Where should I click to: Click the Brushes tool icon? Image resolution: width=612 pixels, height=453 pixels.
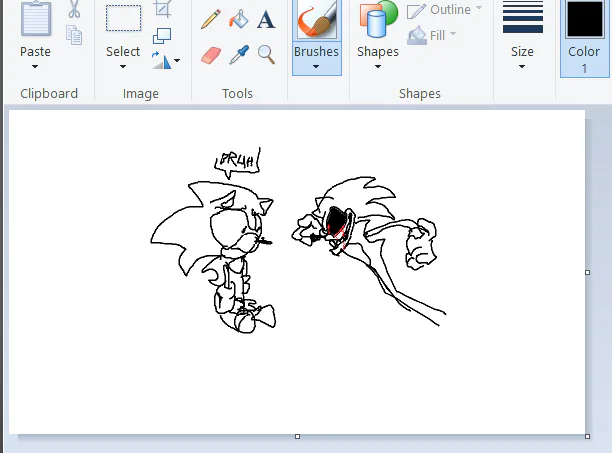[317, 18]
